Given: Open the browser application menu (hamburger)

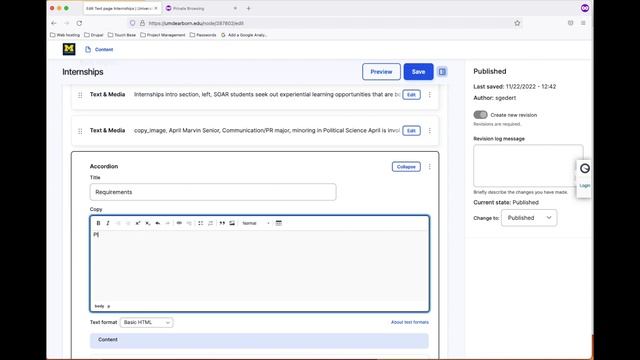Looking at the screenshot, I should click(x=583, y=23).
